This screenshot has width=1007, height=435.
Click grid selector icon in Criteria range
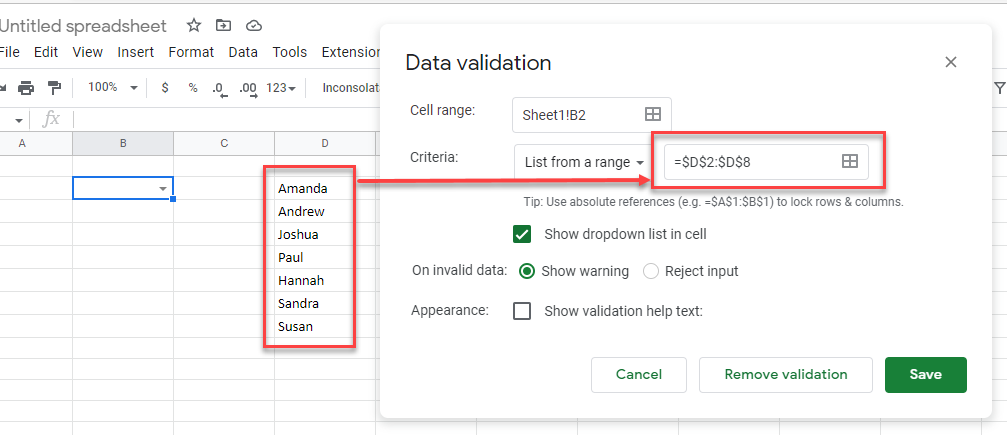[x=849, y=161]
